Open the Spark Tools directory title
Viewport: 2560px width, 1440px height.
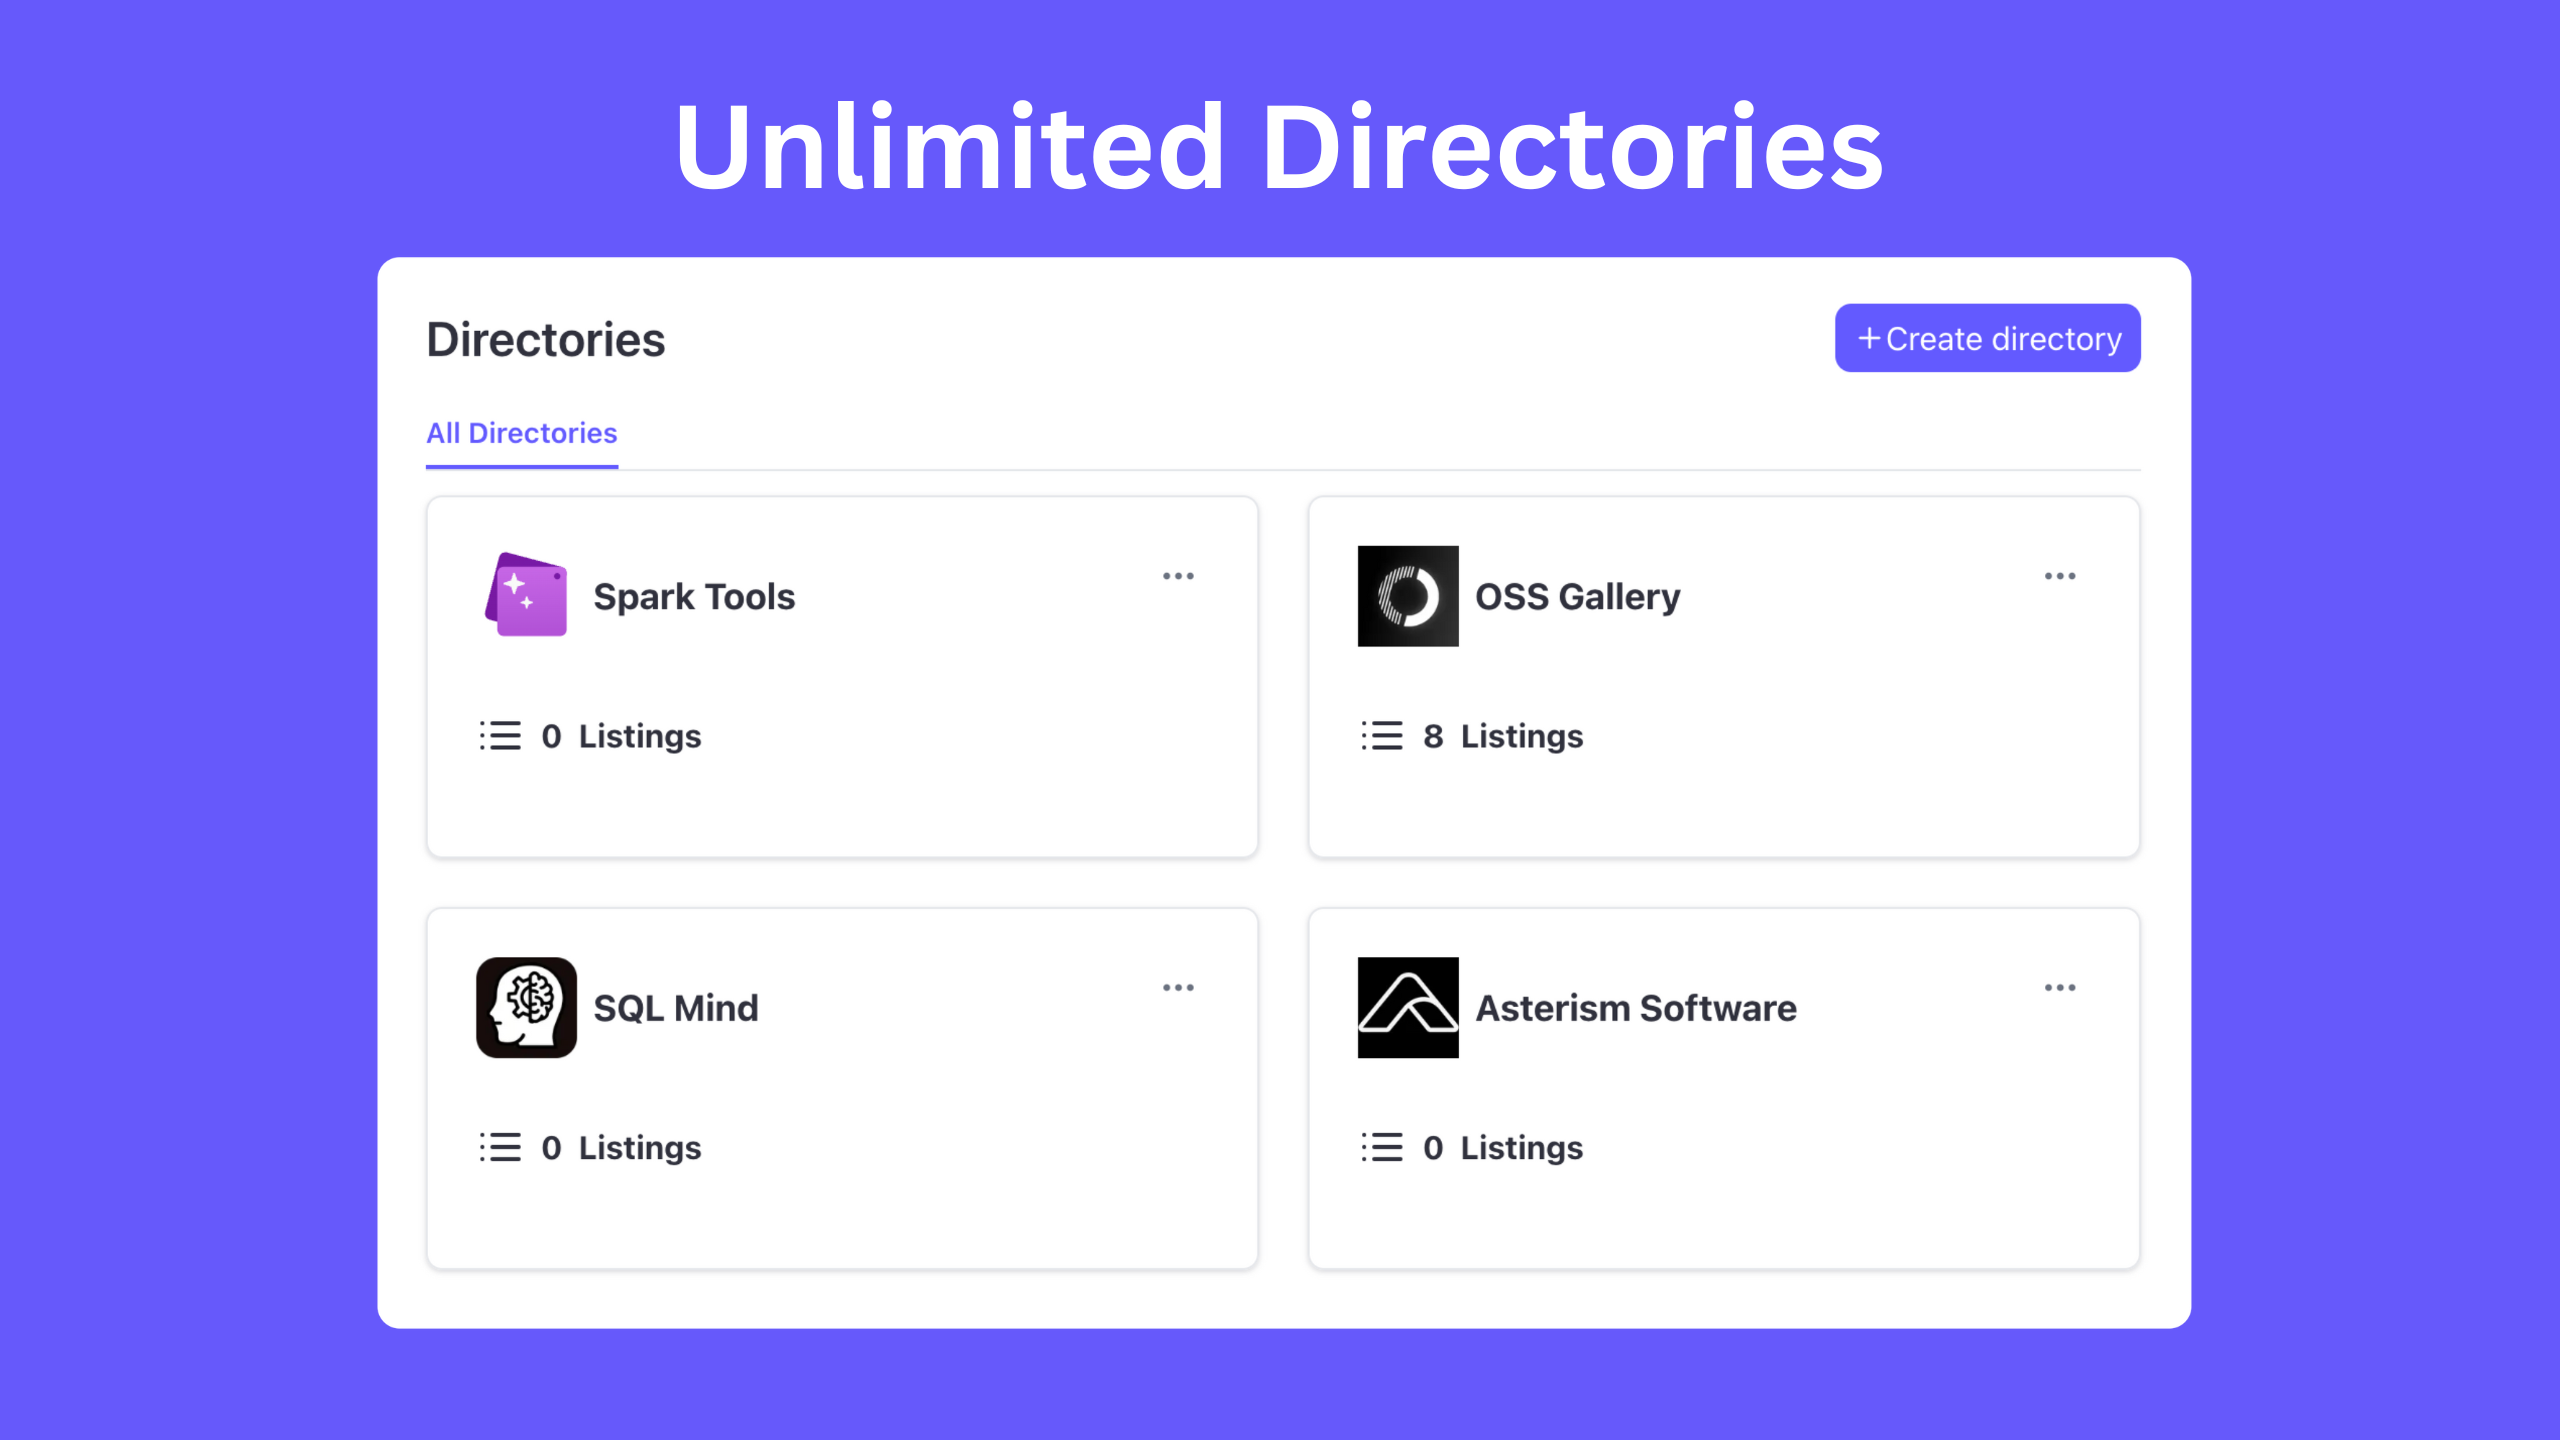(694, 597)
